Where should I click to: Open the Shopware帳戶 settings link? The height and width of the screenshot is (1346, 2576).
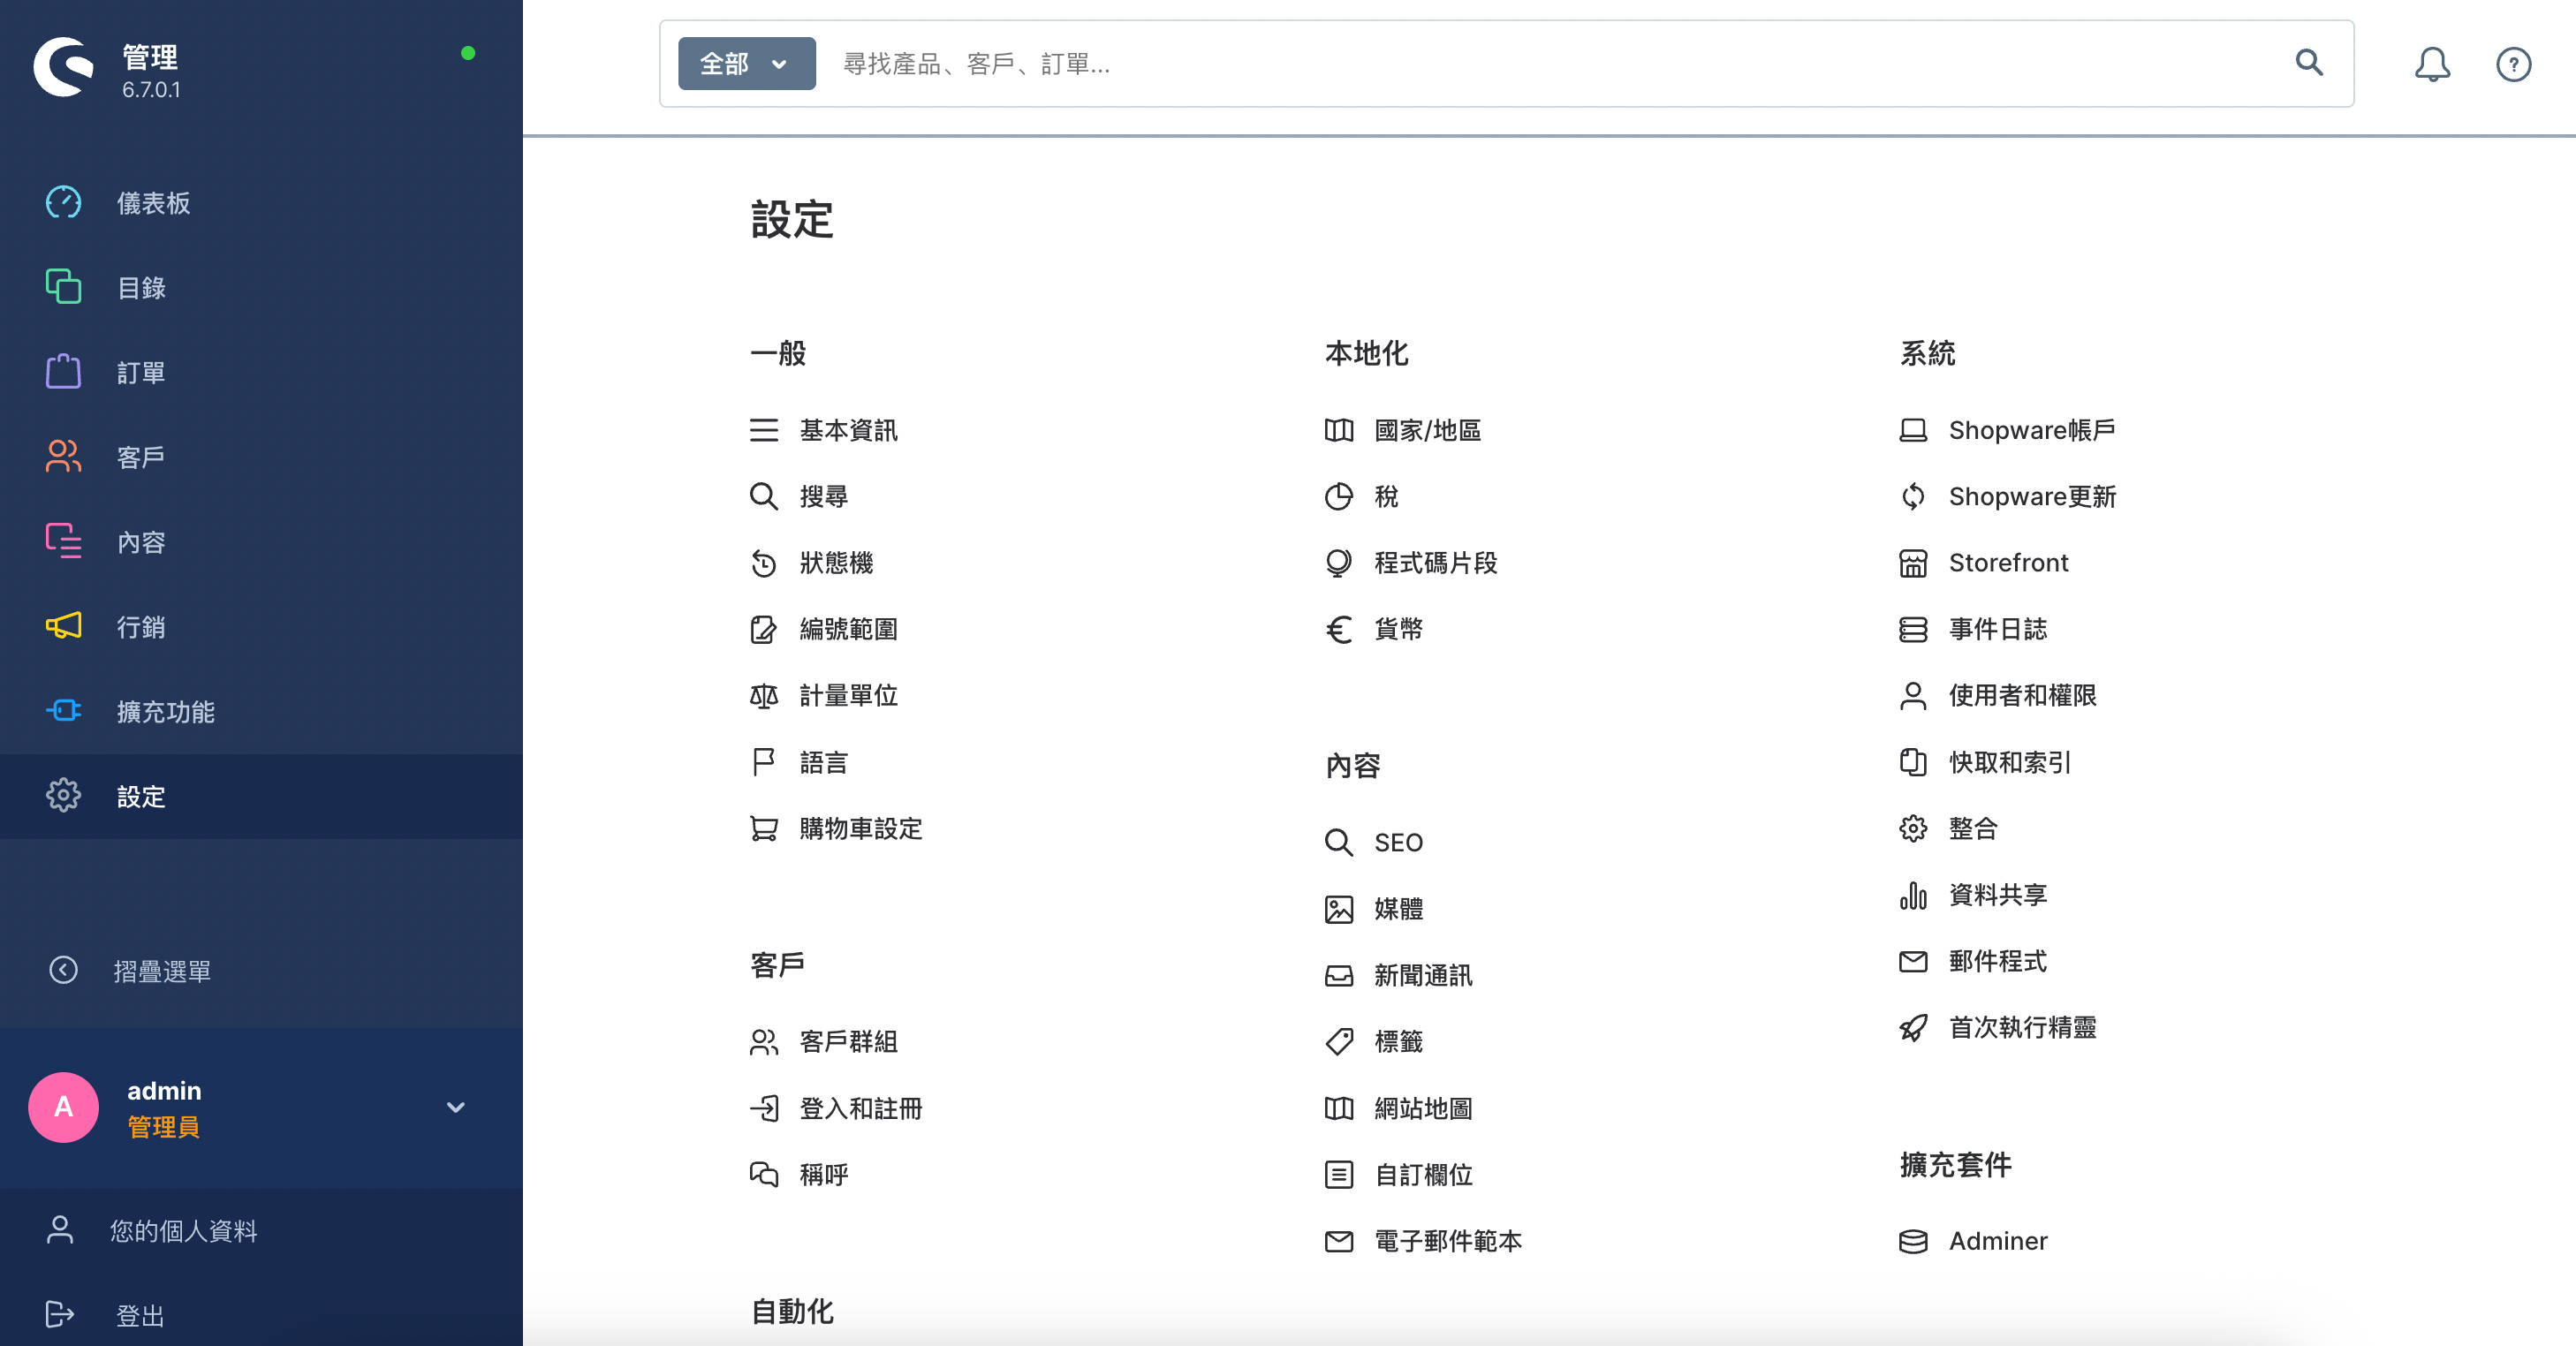[2031, 430]
